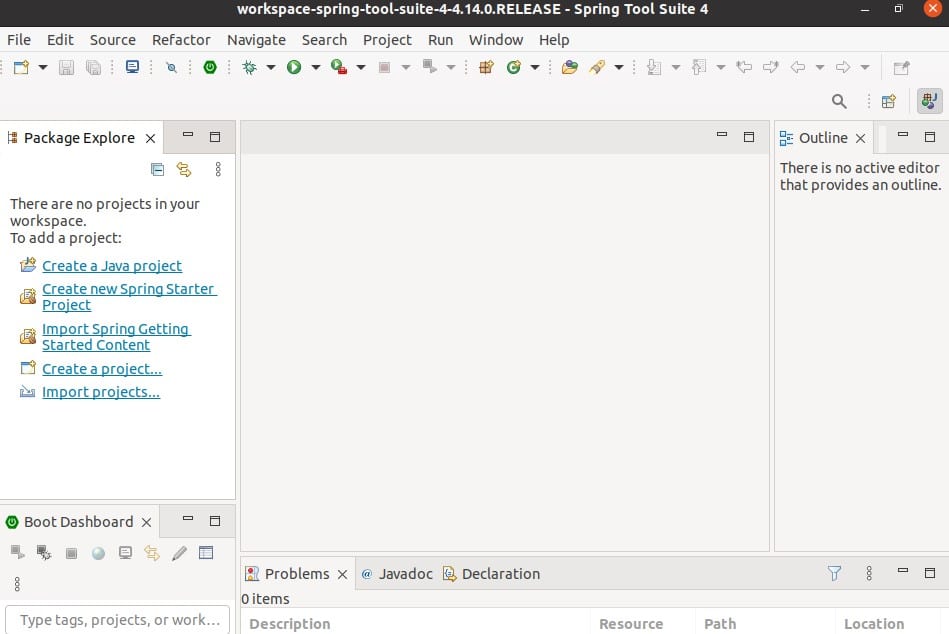Expand the Debug dropdown arrow

(x=271, y=67)
